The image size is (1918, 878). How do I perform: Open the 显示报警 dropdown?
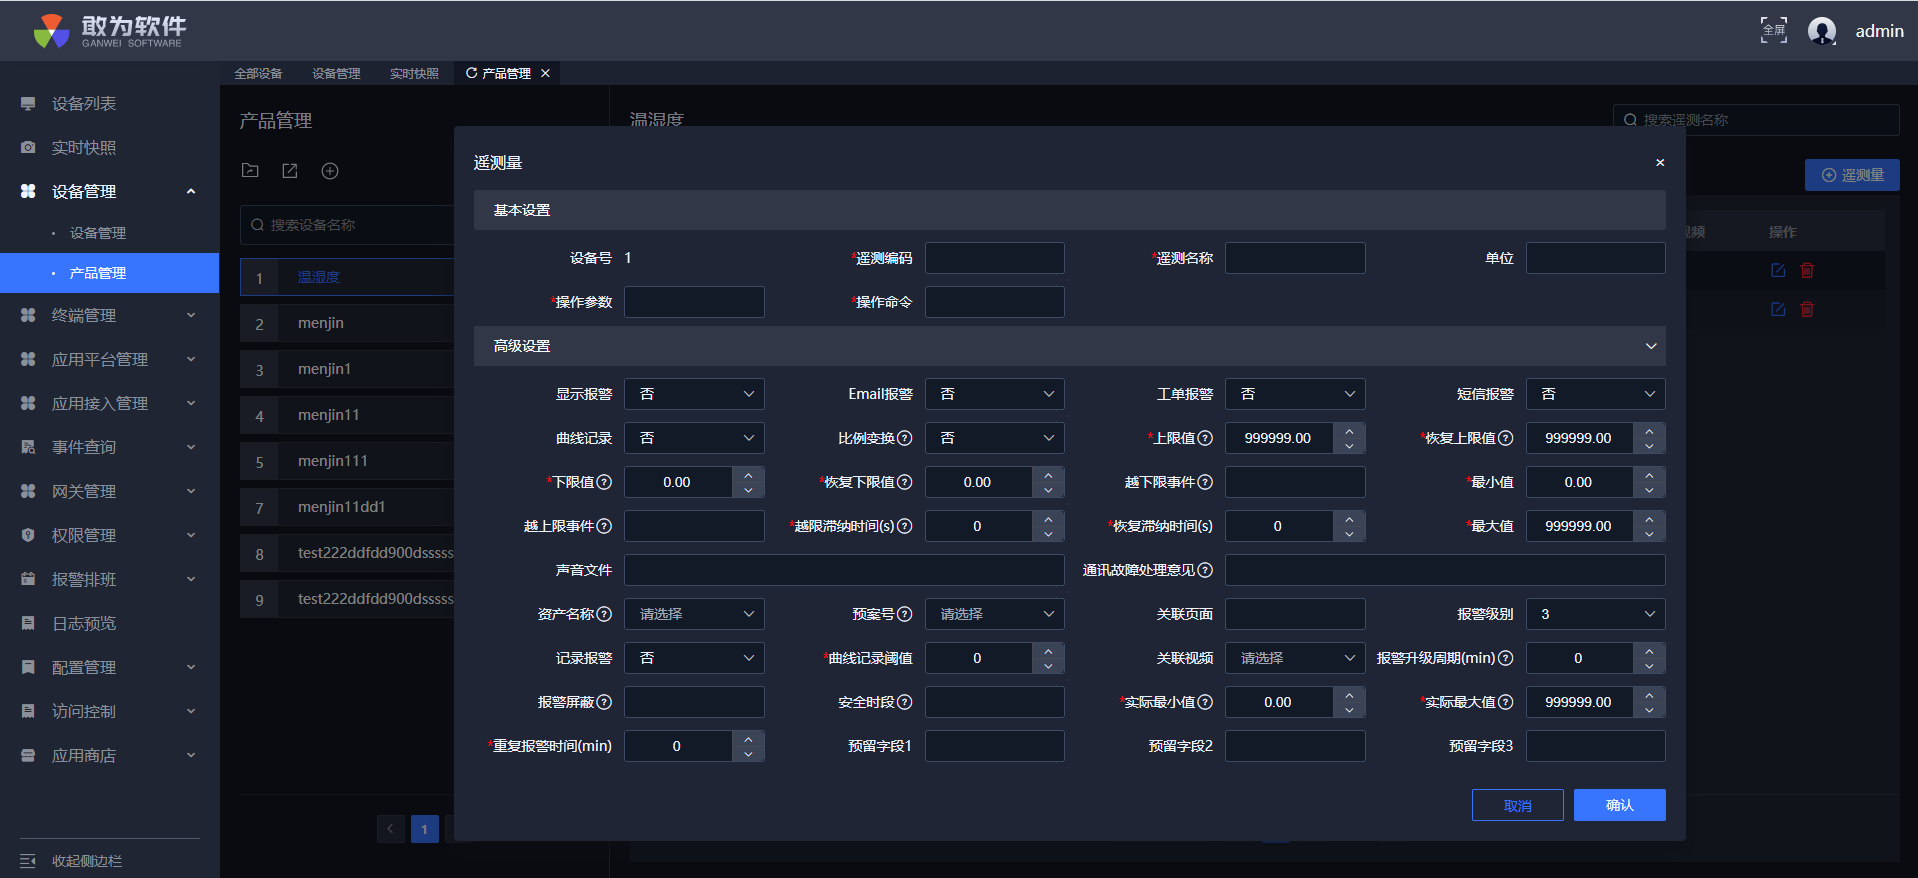[x=694, y=394]
